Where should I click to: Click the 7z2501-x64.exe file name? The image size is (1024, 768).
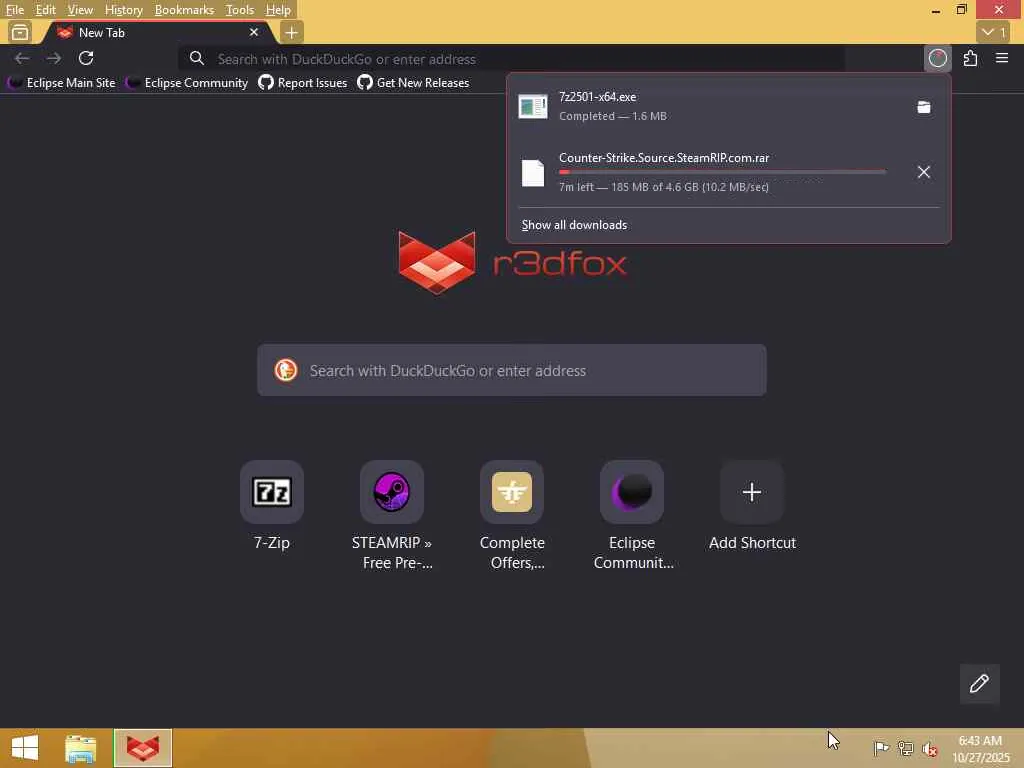[598, 97]
